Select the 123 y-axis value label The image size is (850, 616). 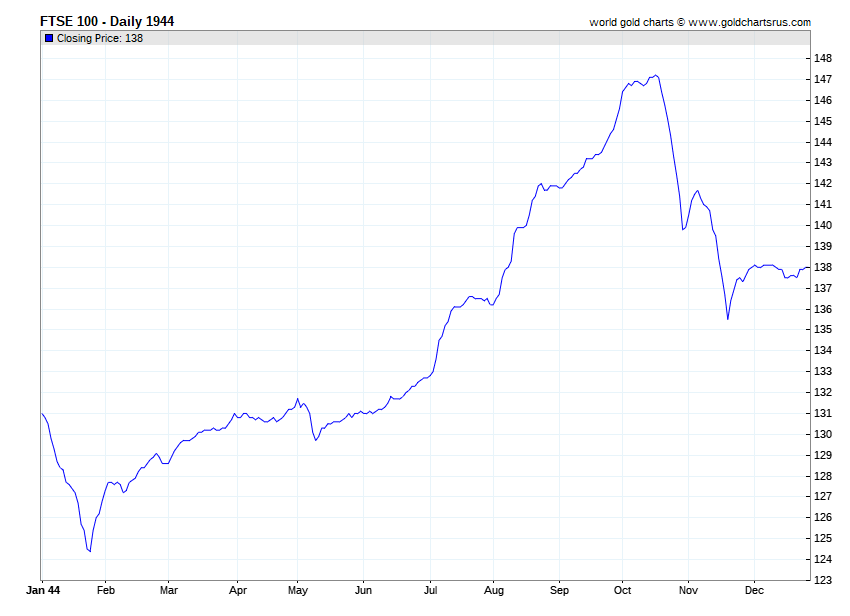pyautogui.click(x=823, y=580)
